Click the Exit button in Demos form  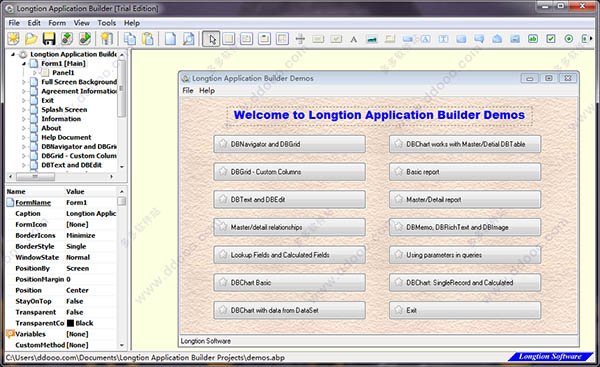point(465,310)
